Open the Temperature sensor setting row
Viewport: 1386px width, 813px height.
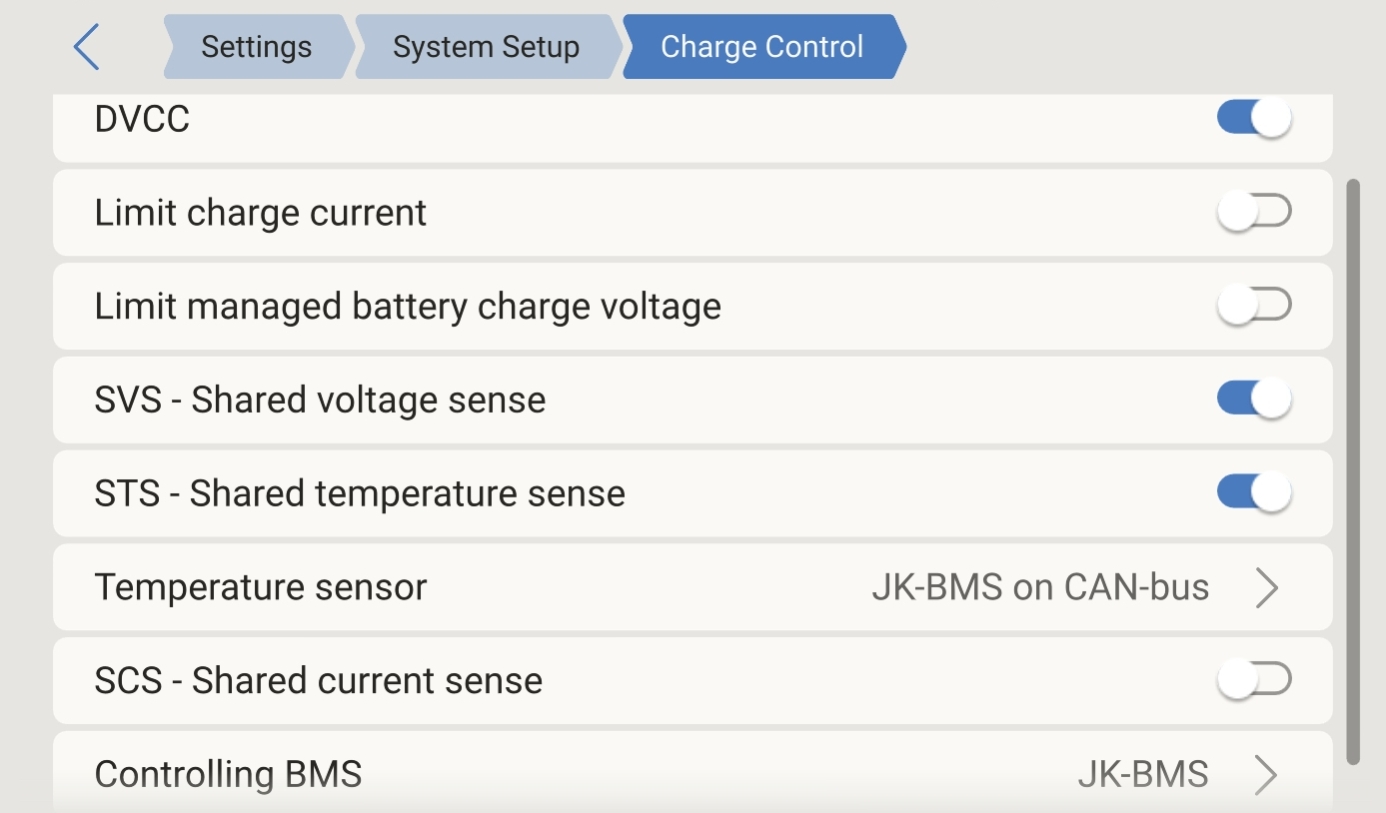(x=692, y=587)
